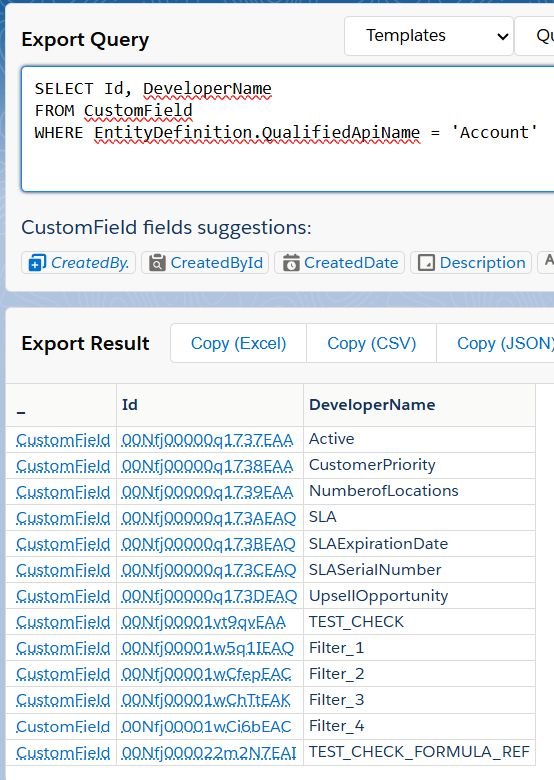
Task: Insert CreatedDate field suggestion
Action: [340, 262]
